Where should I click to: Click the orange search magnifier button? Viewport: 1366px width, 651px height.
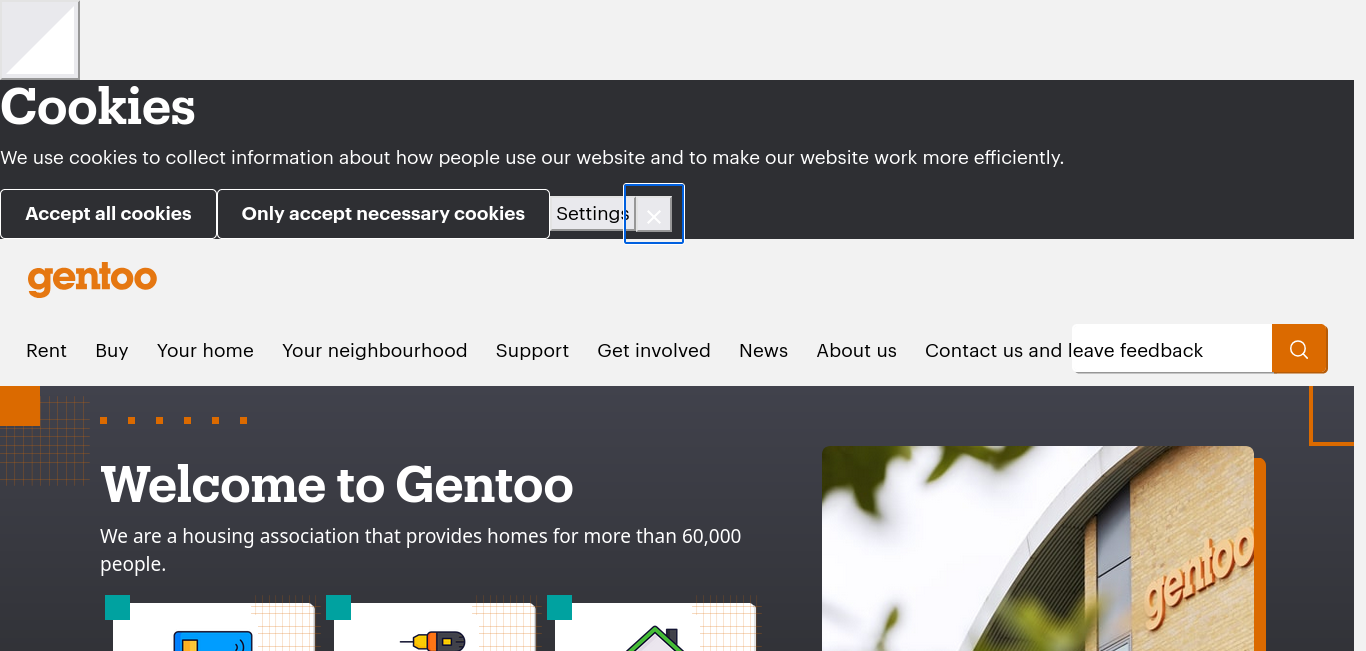point(1299,349)
